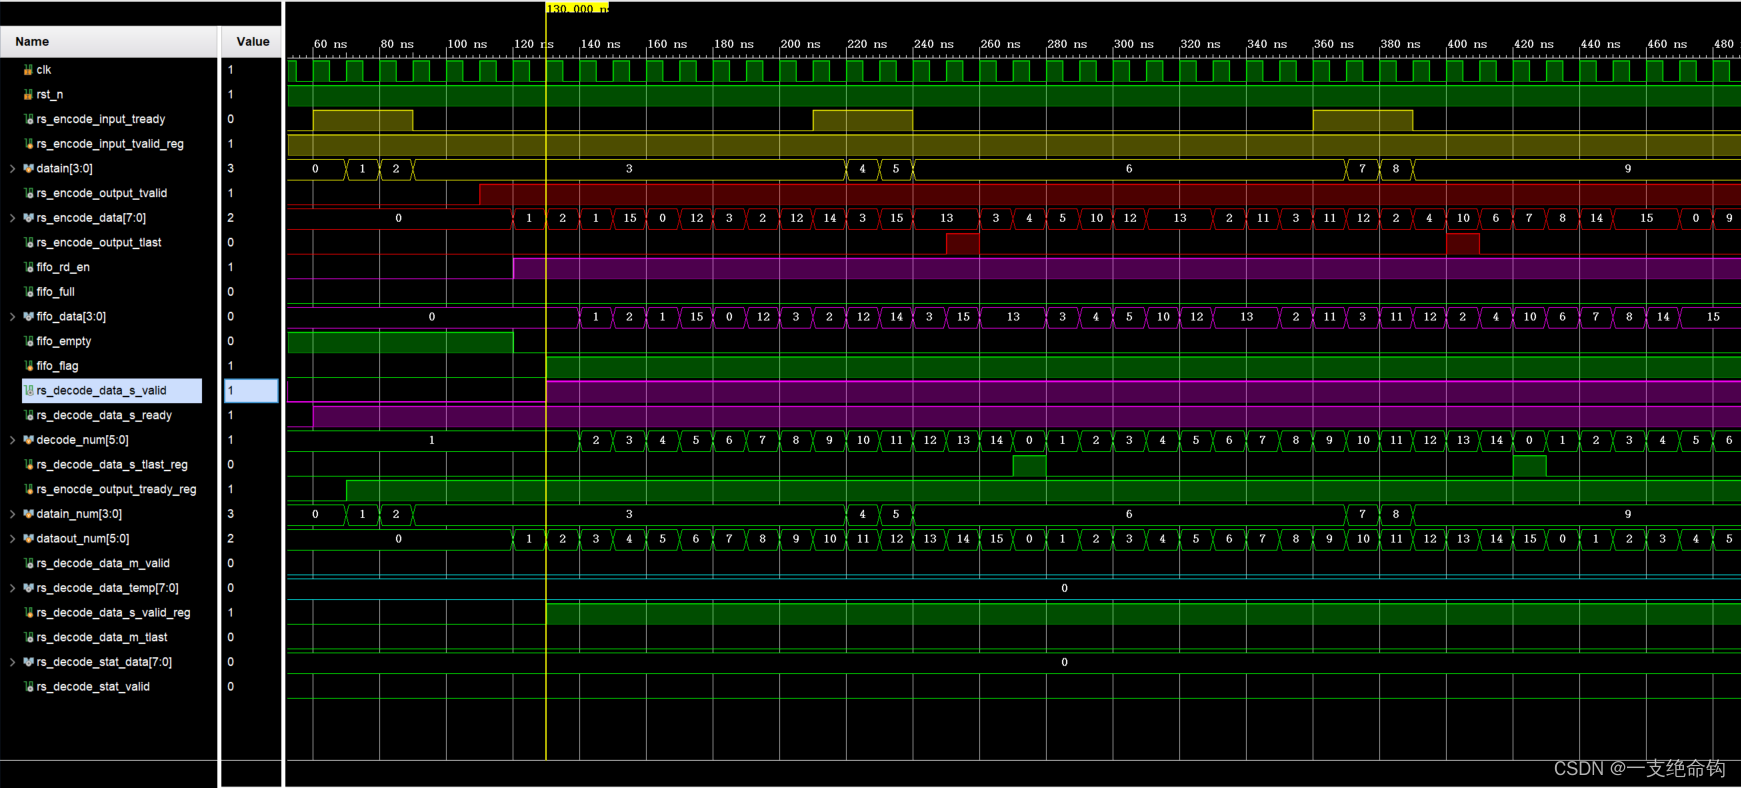Select rs_decode_stat_valid signal name
The height and width of the screenshot is (788, 1741).
(x=93, y=687)
